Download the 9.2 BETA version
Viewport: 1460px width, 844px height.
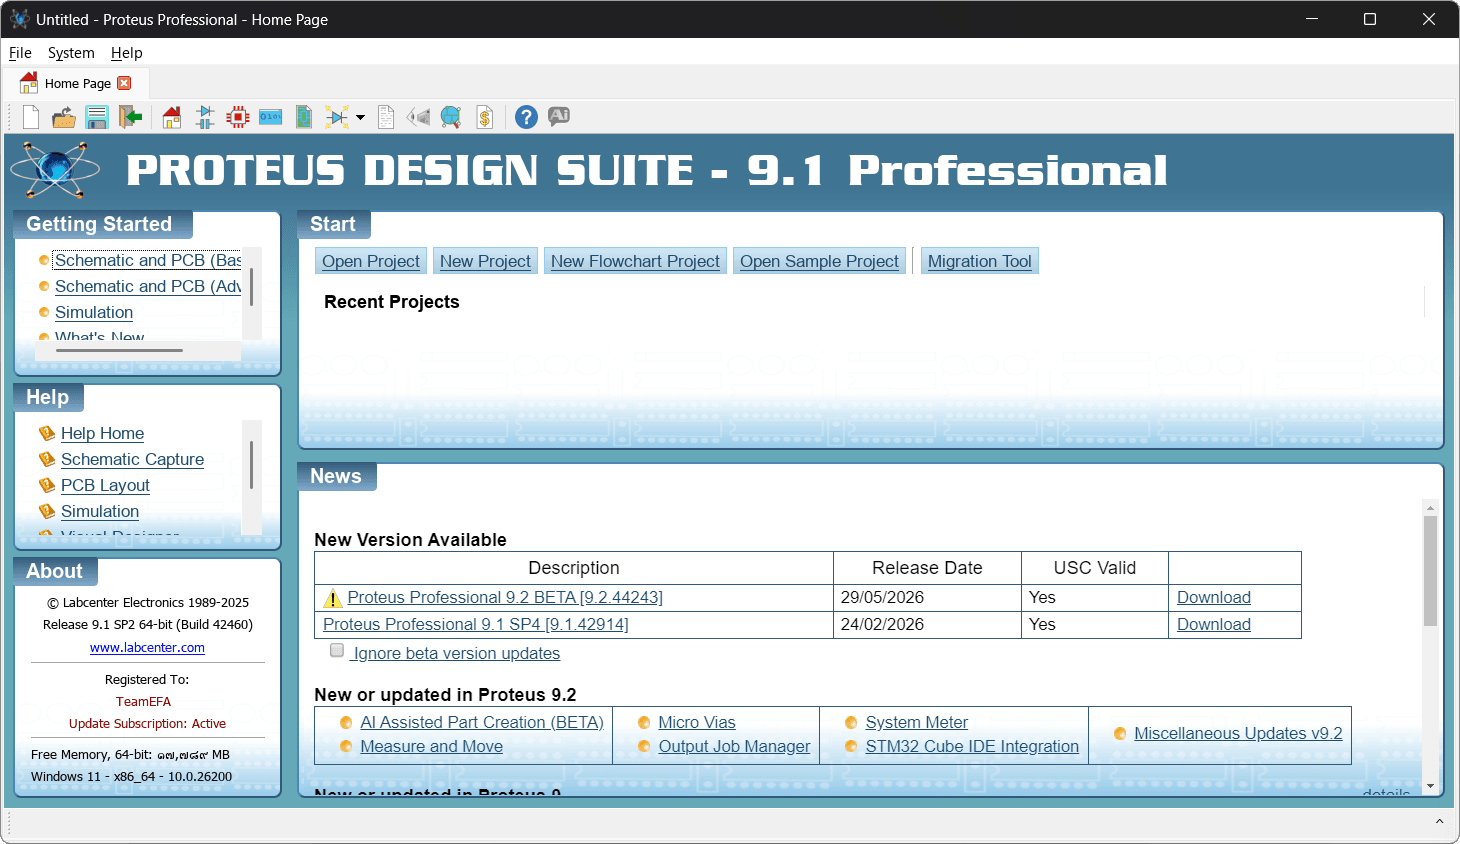point(1214,597)
